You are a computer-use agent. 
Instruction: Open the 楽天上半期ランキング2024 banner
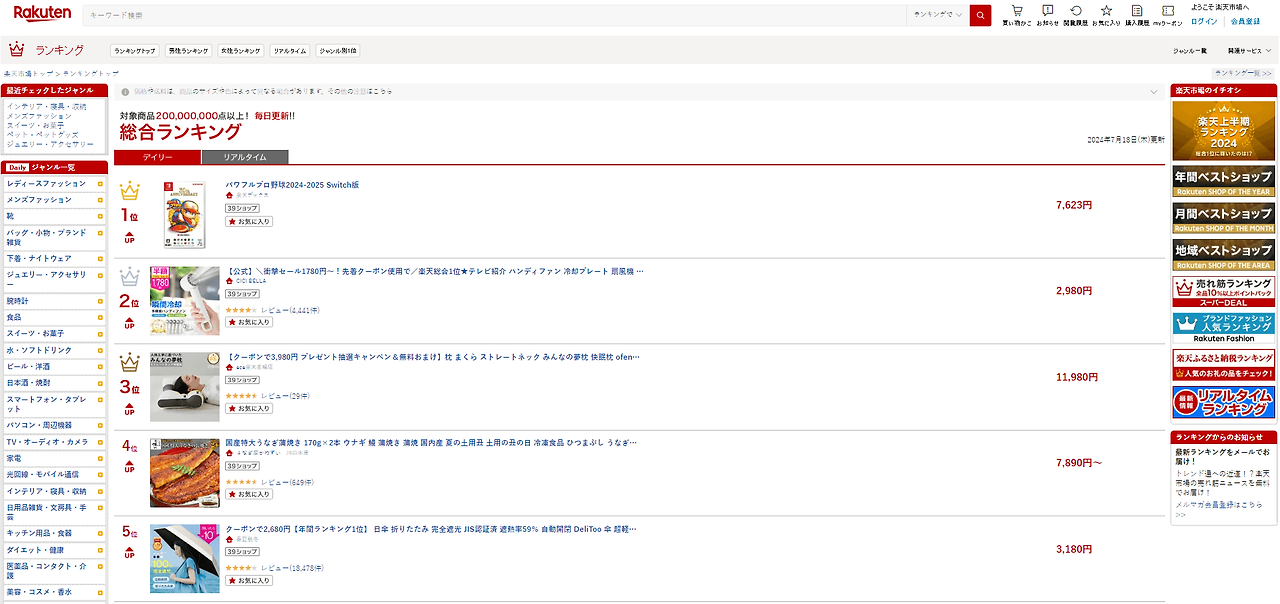click(1224, 130)
